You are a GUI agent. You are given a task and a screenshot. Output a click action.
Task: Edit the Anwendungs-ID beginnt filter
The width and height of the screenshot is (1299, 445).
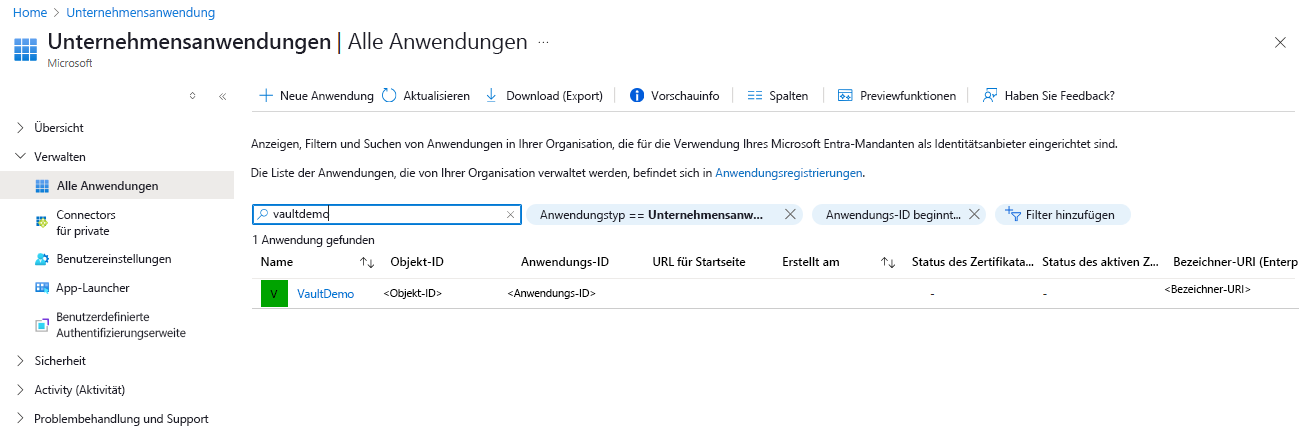pyautogui.click(x=893, y=214)
